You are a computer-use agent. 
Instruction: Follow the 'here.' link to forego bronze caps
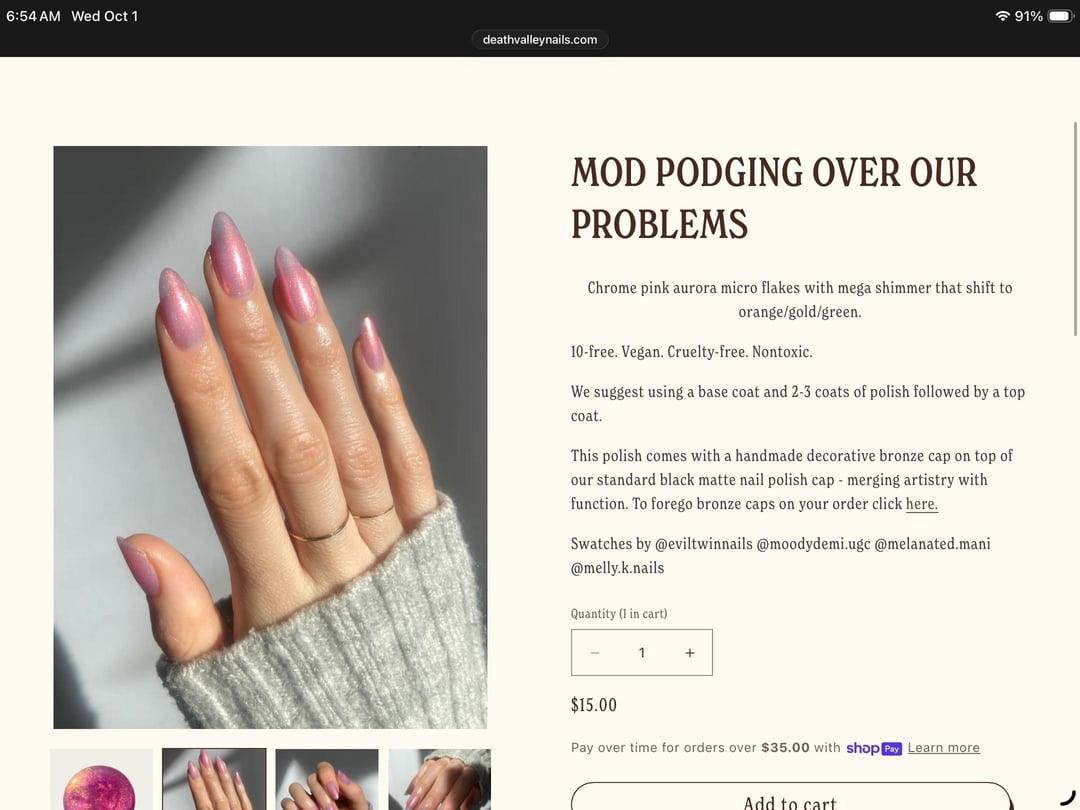(922, 504)
